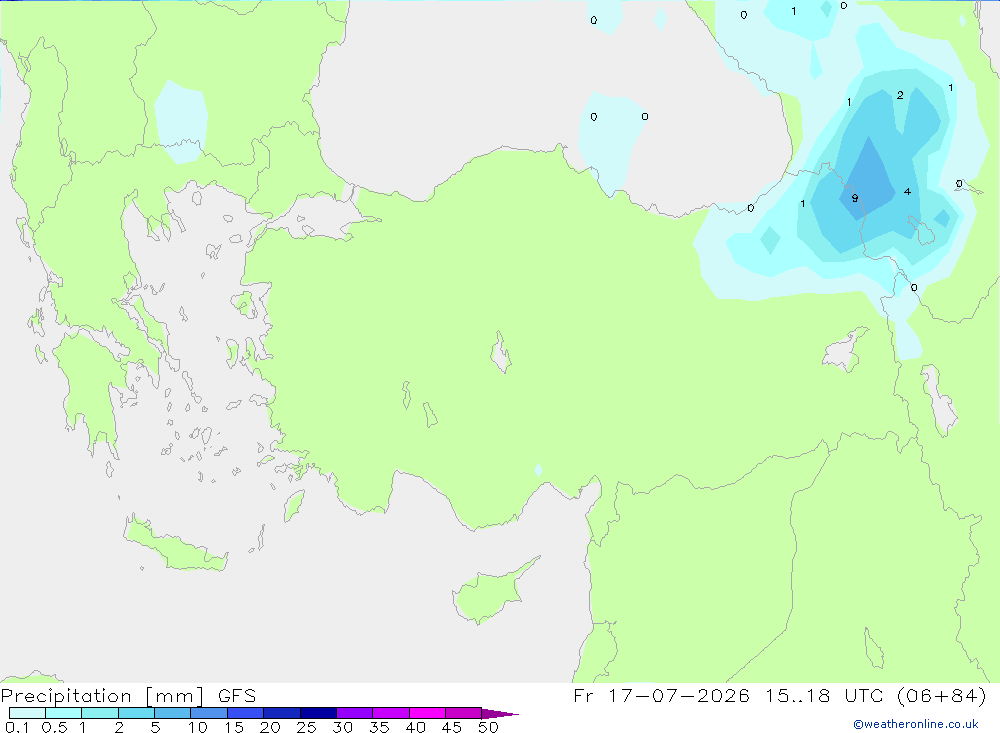
Task: Select the 15–20 mm dark blue swatch
Action: [x=246, y=713]
